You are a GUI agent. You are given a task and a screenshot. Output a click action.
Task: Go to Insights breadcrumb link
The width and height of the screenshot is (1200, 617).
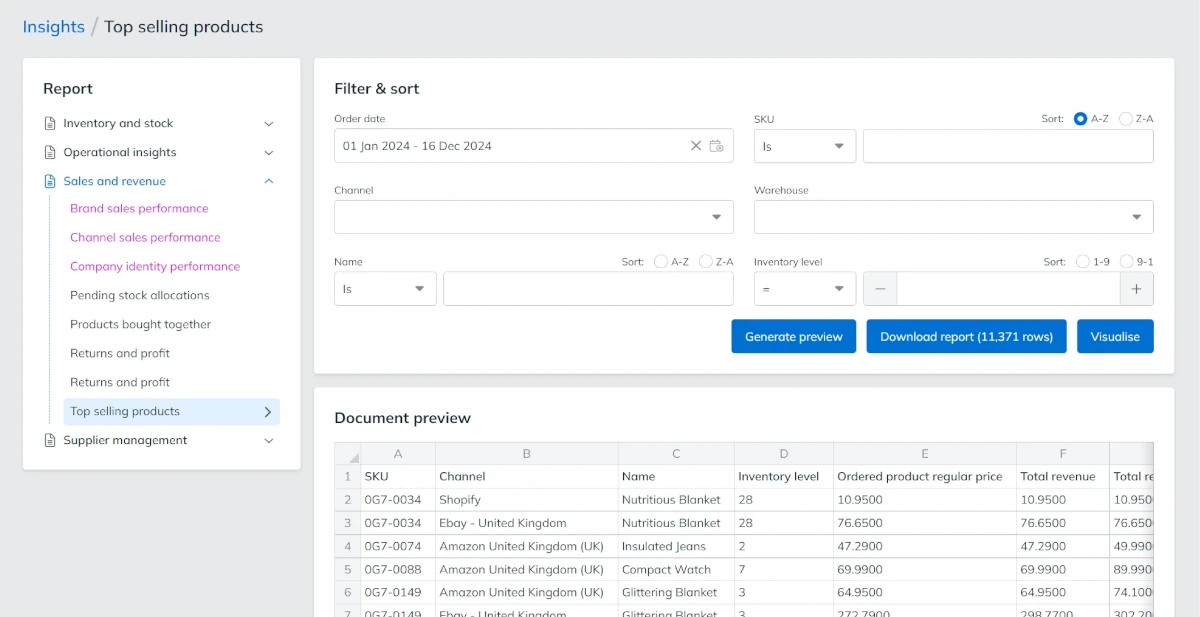coord(54,27)
